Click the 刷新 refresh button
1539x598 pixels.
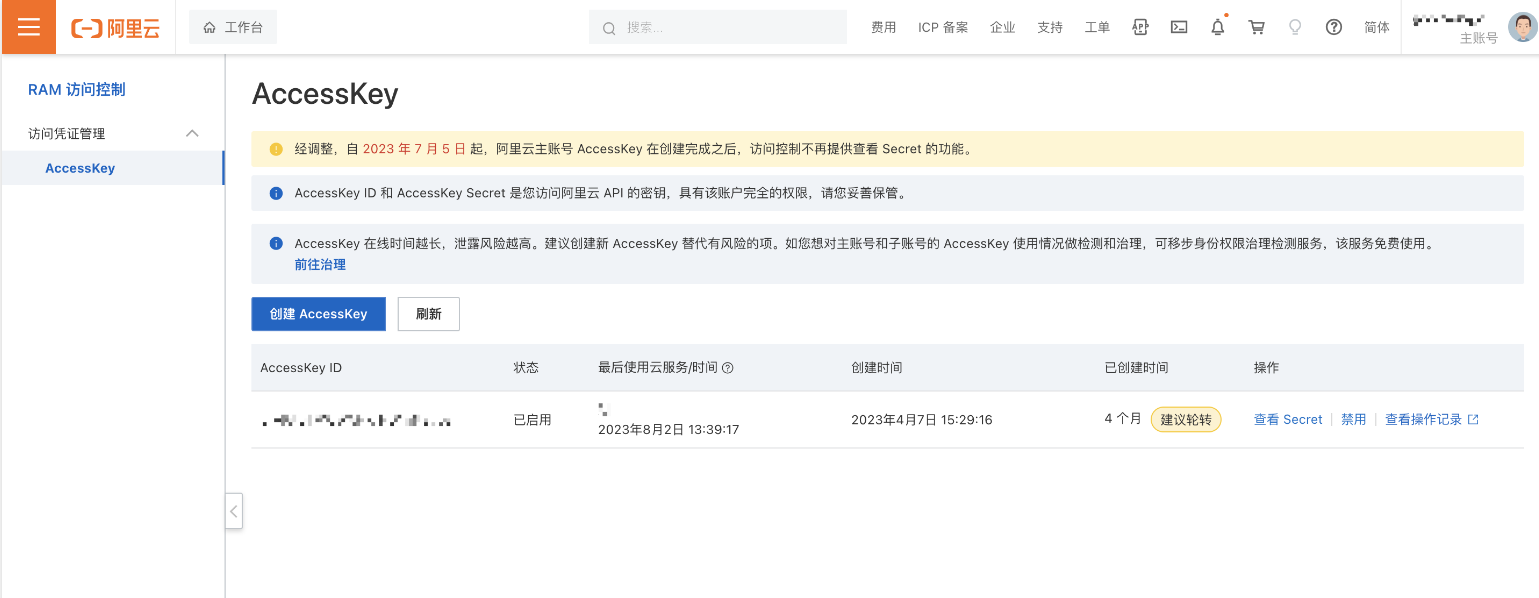(x=429, y=314)
